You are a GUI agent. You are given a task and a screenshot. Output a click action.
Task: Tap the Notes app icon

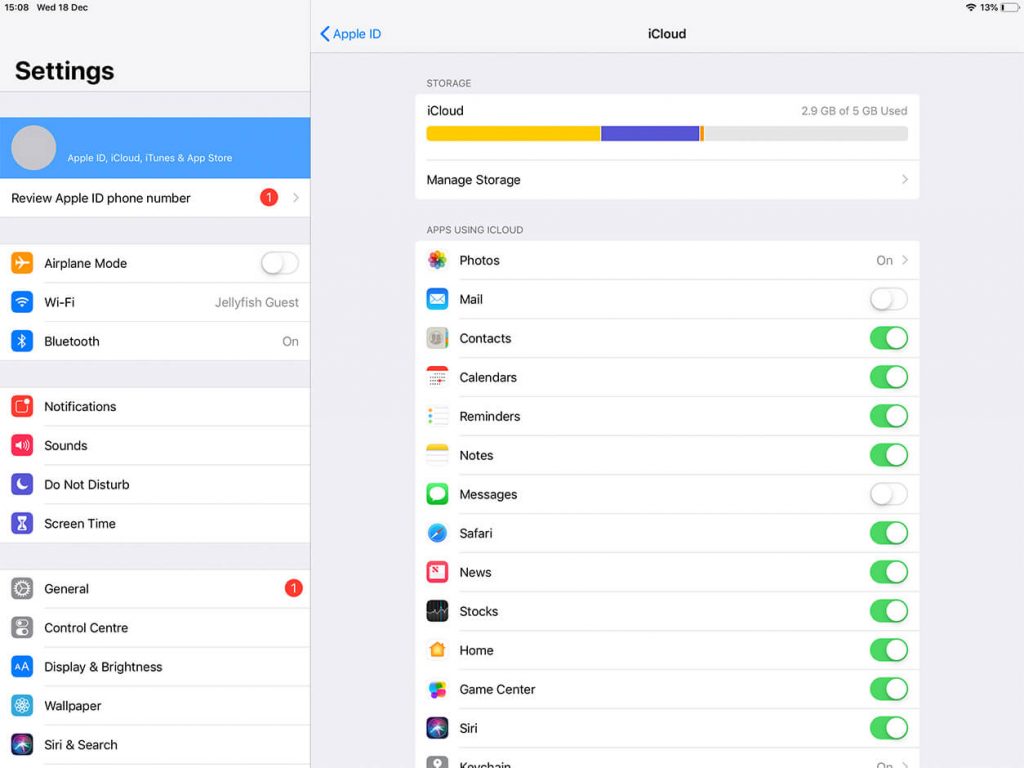(438, 455)
